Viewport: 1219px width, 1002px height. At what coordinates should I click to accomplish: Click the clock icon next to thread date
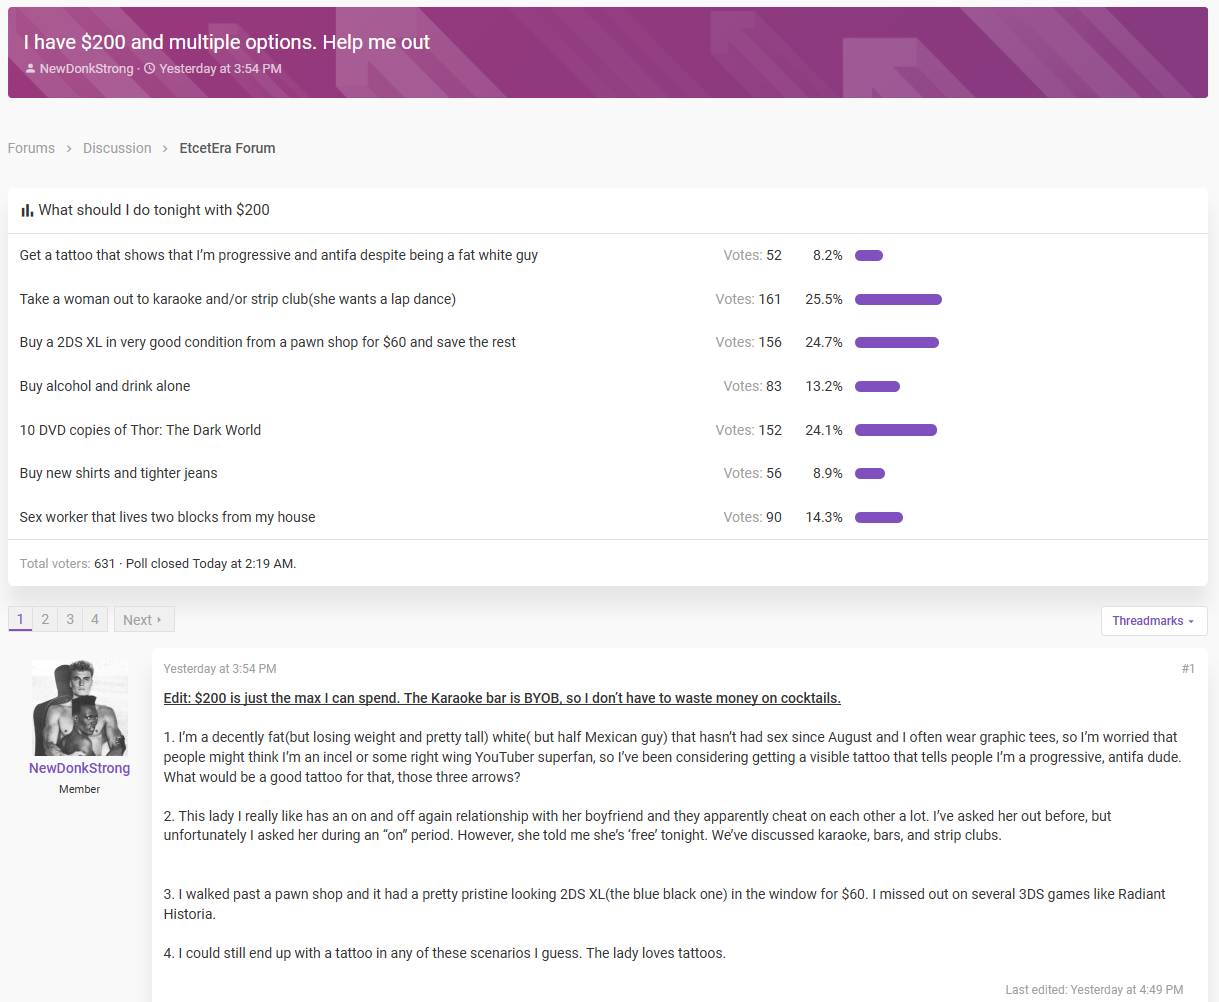[149, 69]
